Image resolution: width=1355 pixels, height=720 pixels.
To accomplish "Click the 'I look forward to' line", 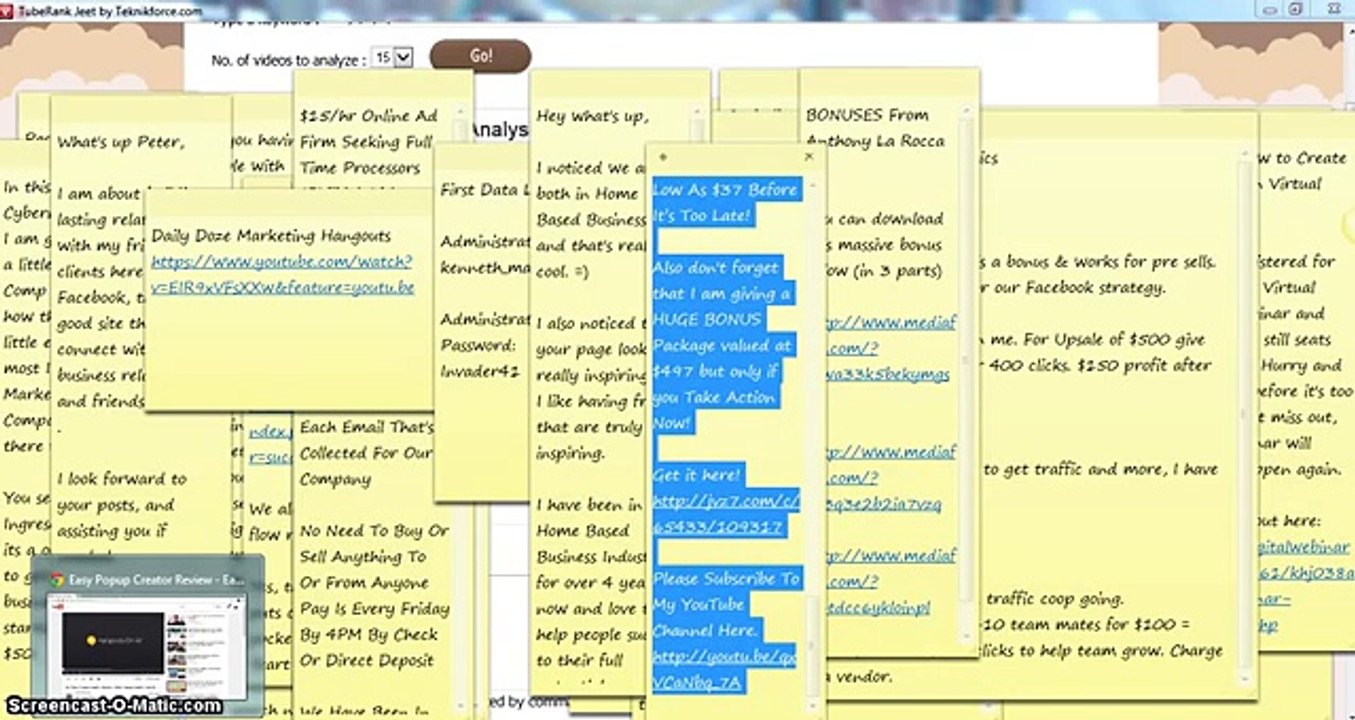I will click(122, 478).
